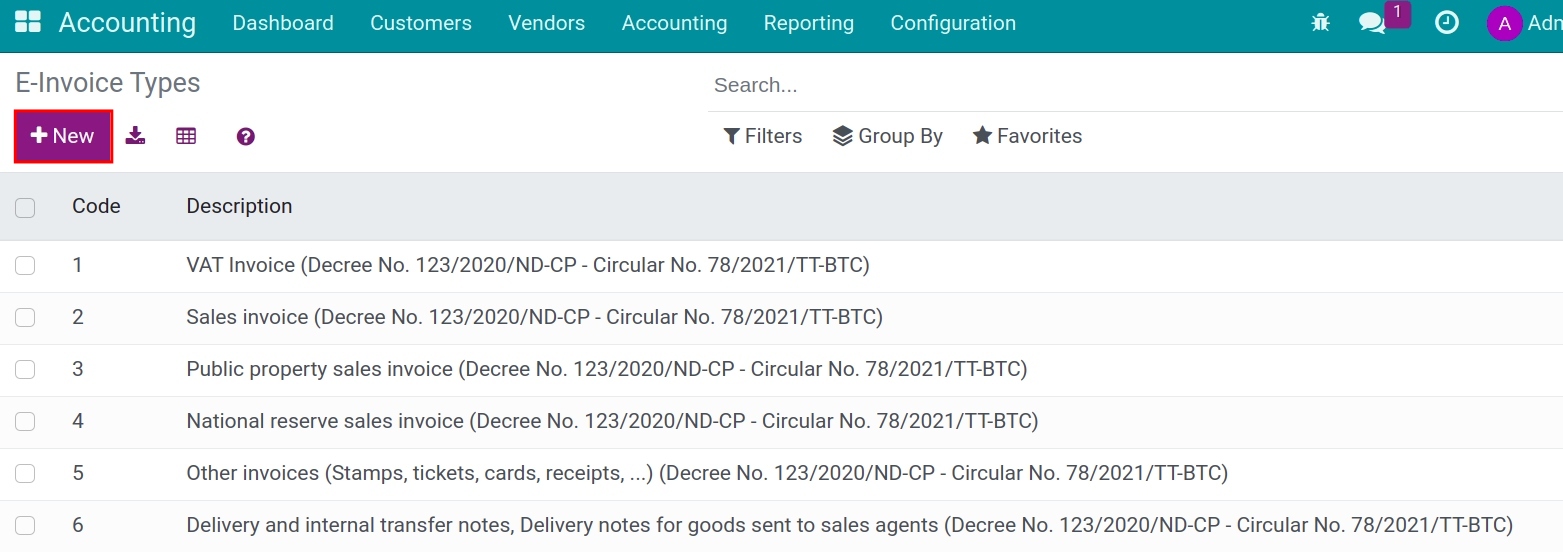Sort by the Description column header
Viewport: 1563px width, 552px height.
239,206
